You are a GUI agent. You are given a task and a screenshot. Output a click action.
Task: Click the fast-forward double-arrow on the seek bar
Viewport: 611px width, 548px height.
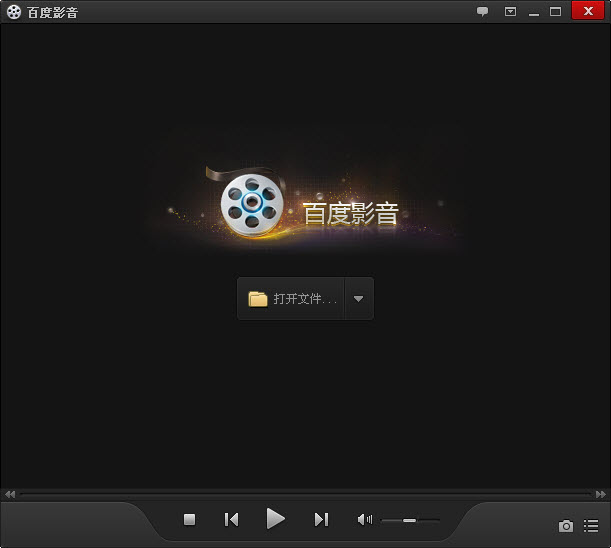pyautogui.click(x=601, y=495)
